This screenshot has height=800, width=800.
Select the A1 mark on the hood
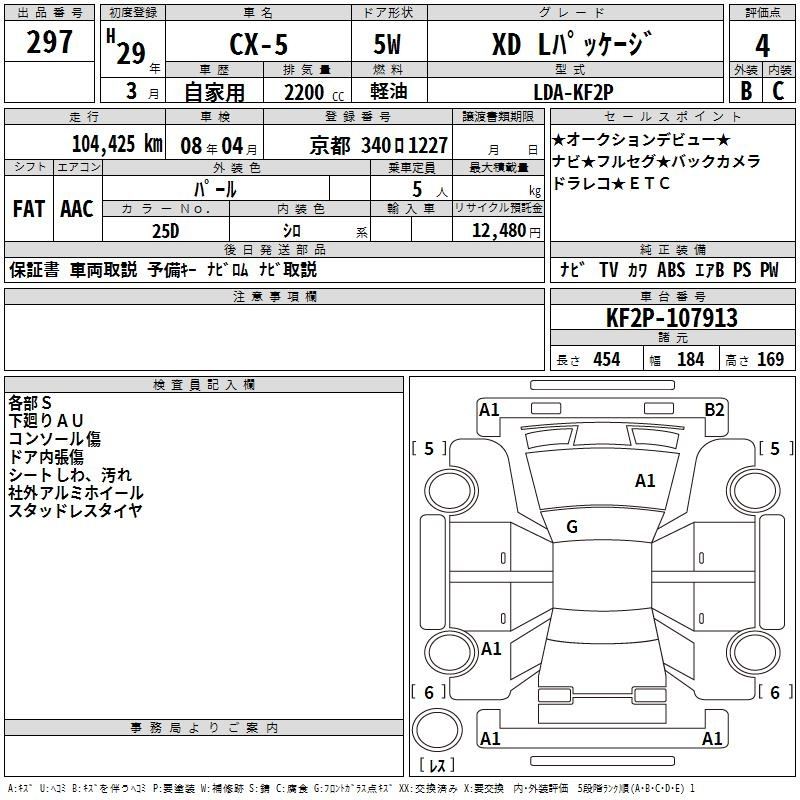645,481
